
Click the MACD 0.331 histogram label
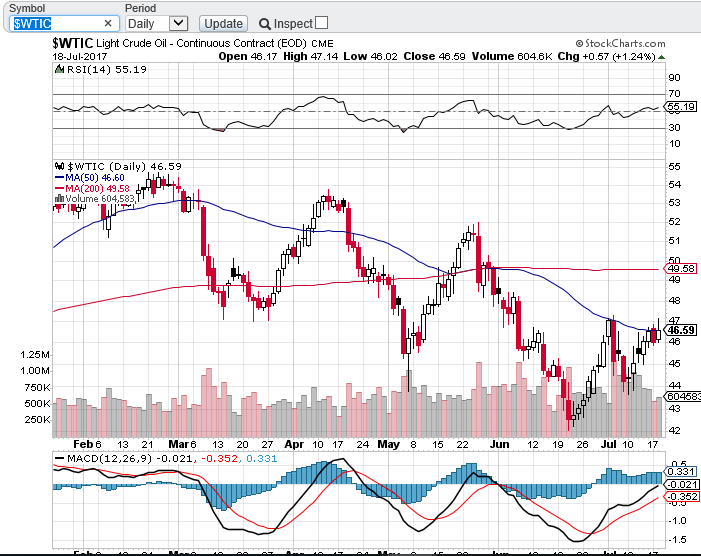pos(681,471)
